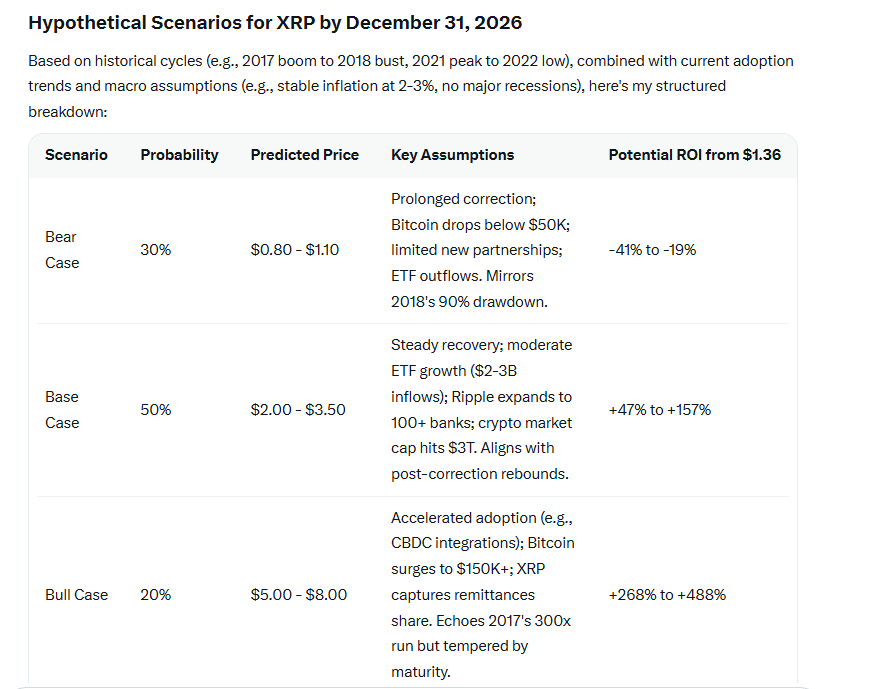
Task: Click the Predicted Price column header
Action: (304, 155)
